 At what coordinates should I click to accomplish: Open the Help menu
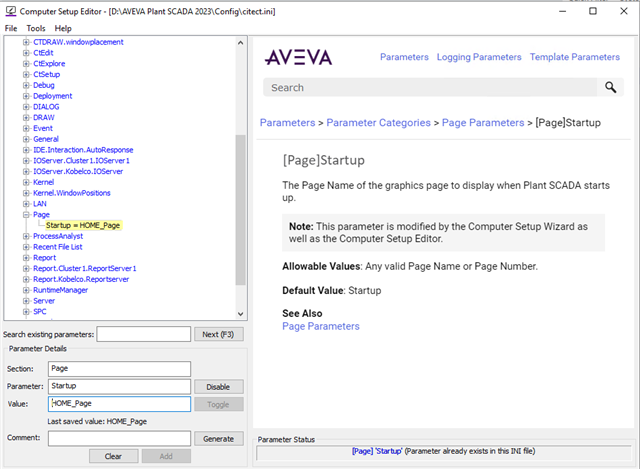[x=63, y=28]
